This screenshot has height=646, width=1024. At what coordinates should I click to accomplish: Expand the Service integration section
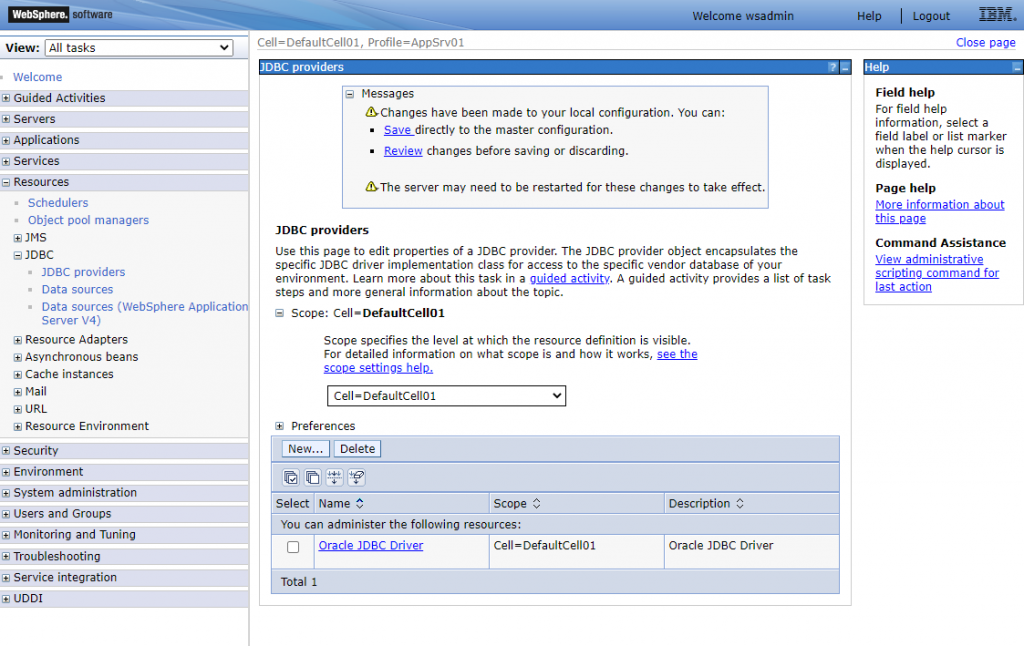point(6,577)
